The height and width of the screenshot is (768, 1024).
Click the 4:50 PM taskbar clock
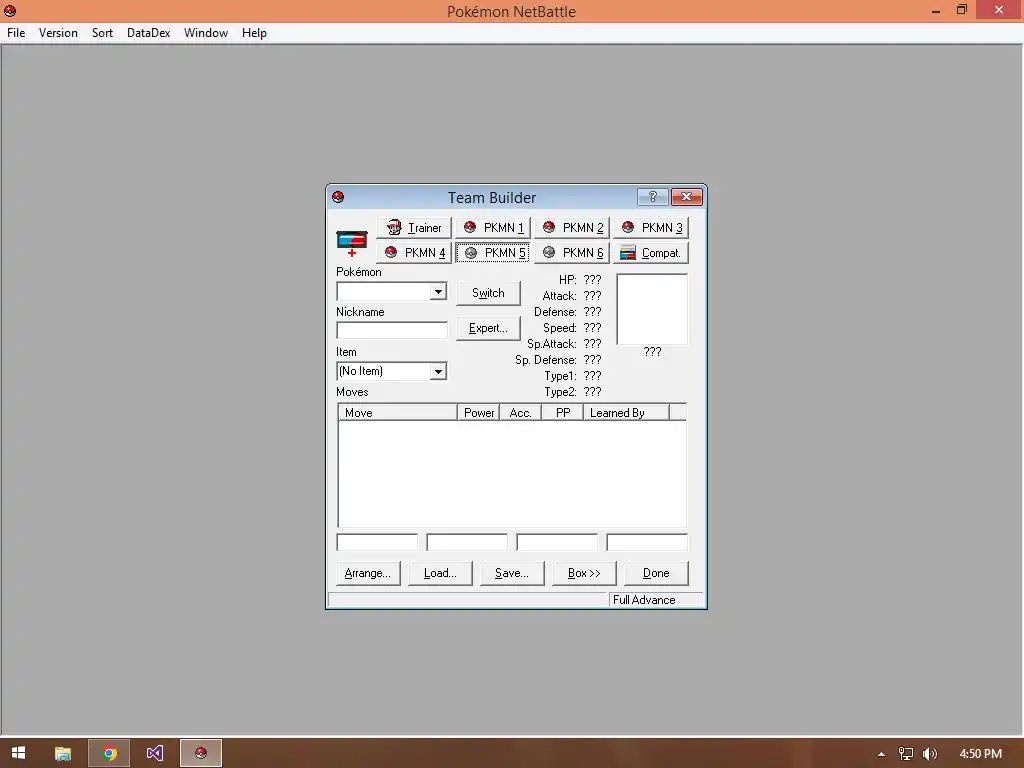(x=980, y=754)
